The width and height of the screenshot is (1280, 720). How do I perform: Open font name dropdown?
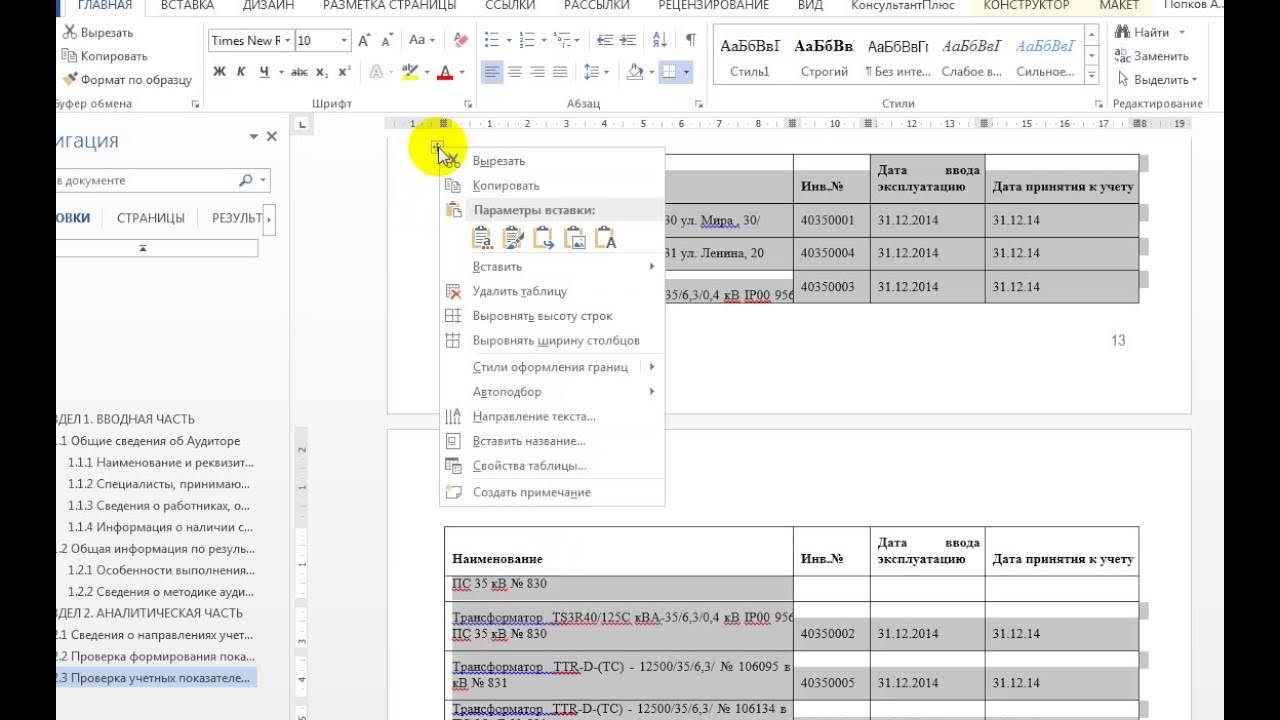coord(288,40)
